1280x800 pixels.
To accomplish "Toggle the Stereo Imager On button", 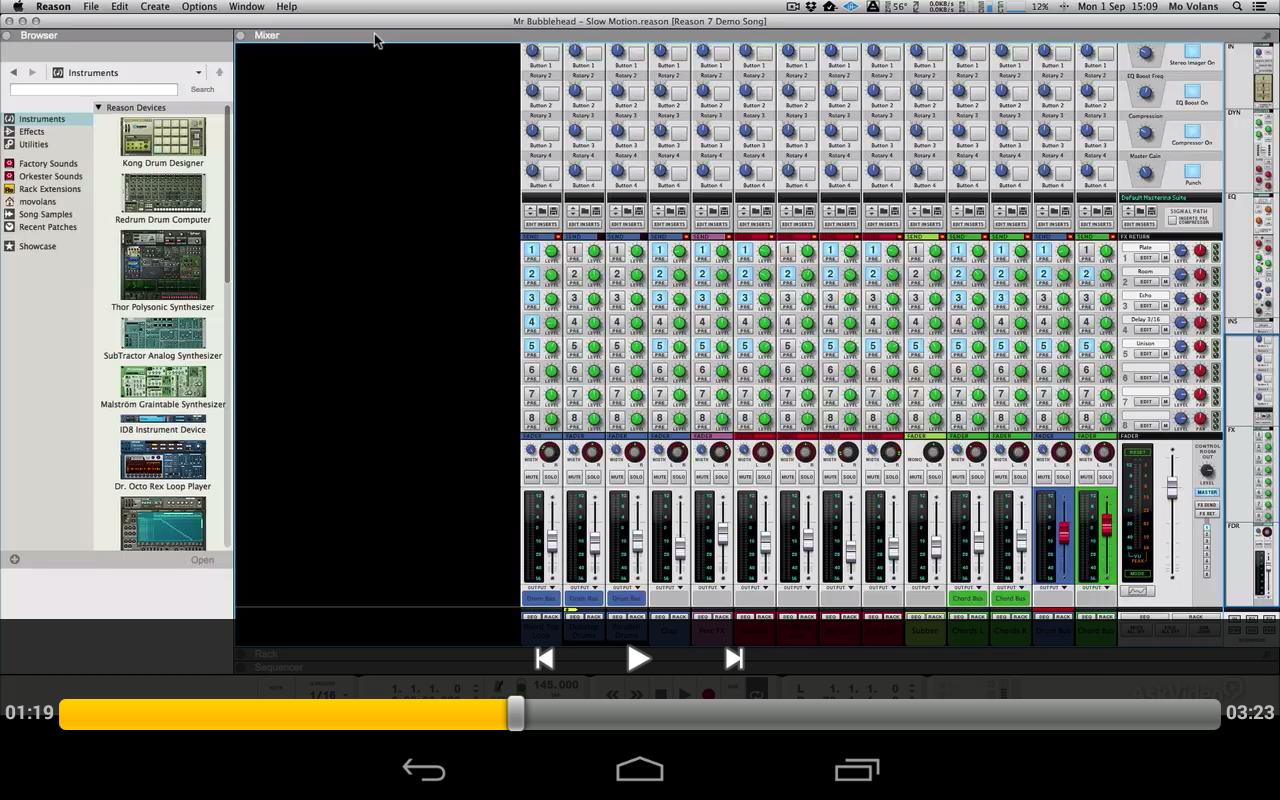I will 1192,52.
